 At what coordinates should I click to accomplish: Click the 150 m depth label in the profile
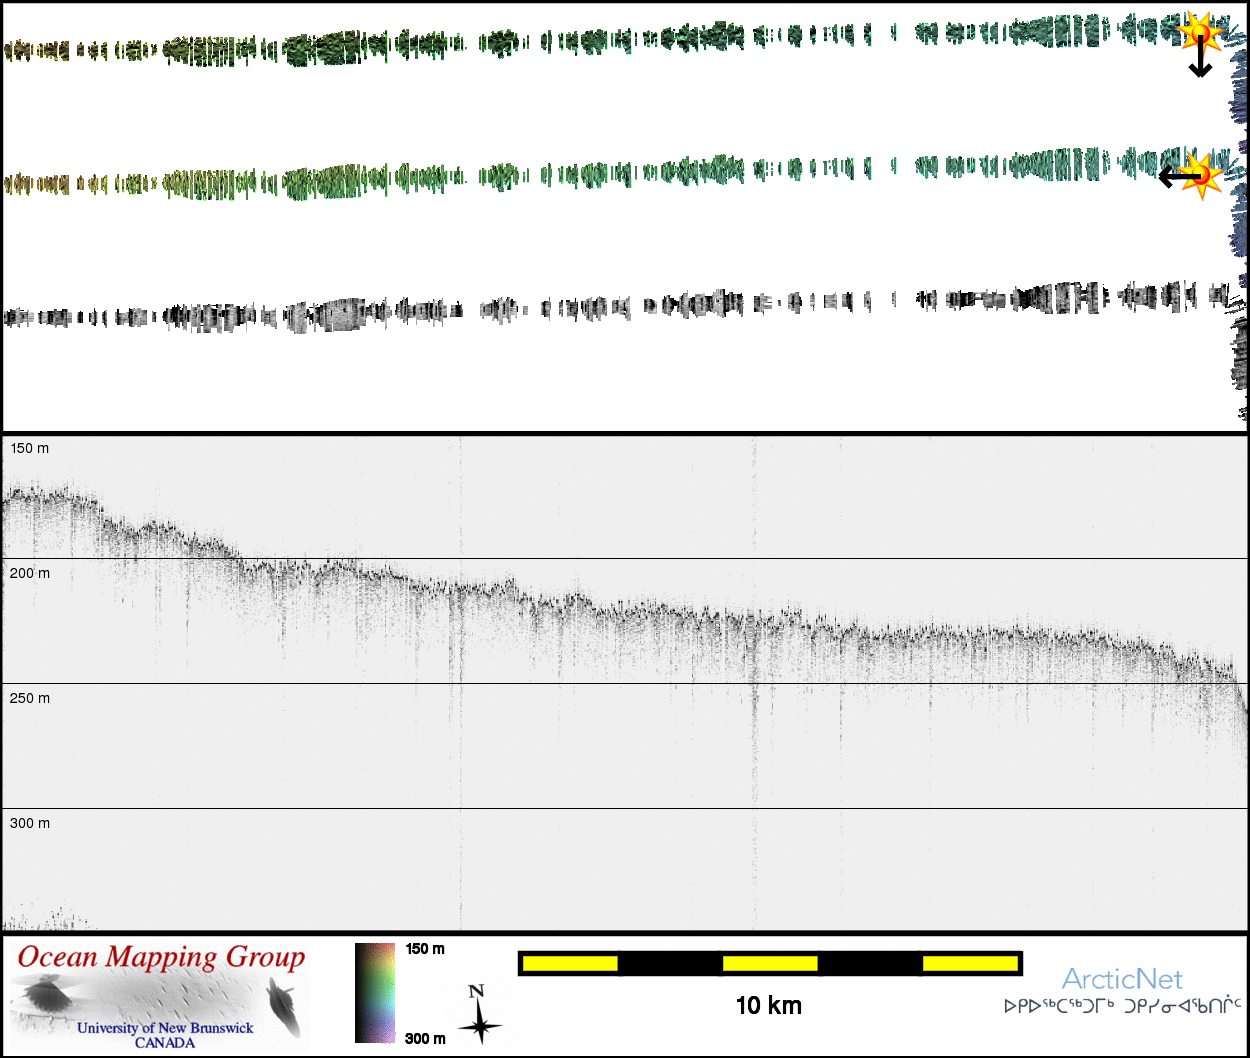pos(30,449)
